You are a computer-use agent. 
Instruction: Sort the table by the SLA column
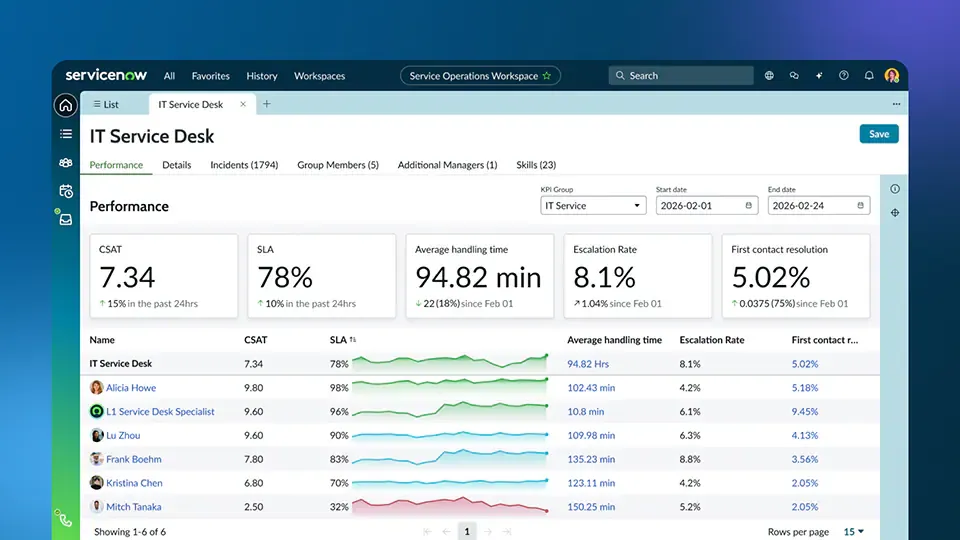[353, 340]
